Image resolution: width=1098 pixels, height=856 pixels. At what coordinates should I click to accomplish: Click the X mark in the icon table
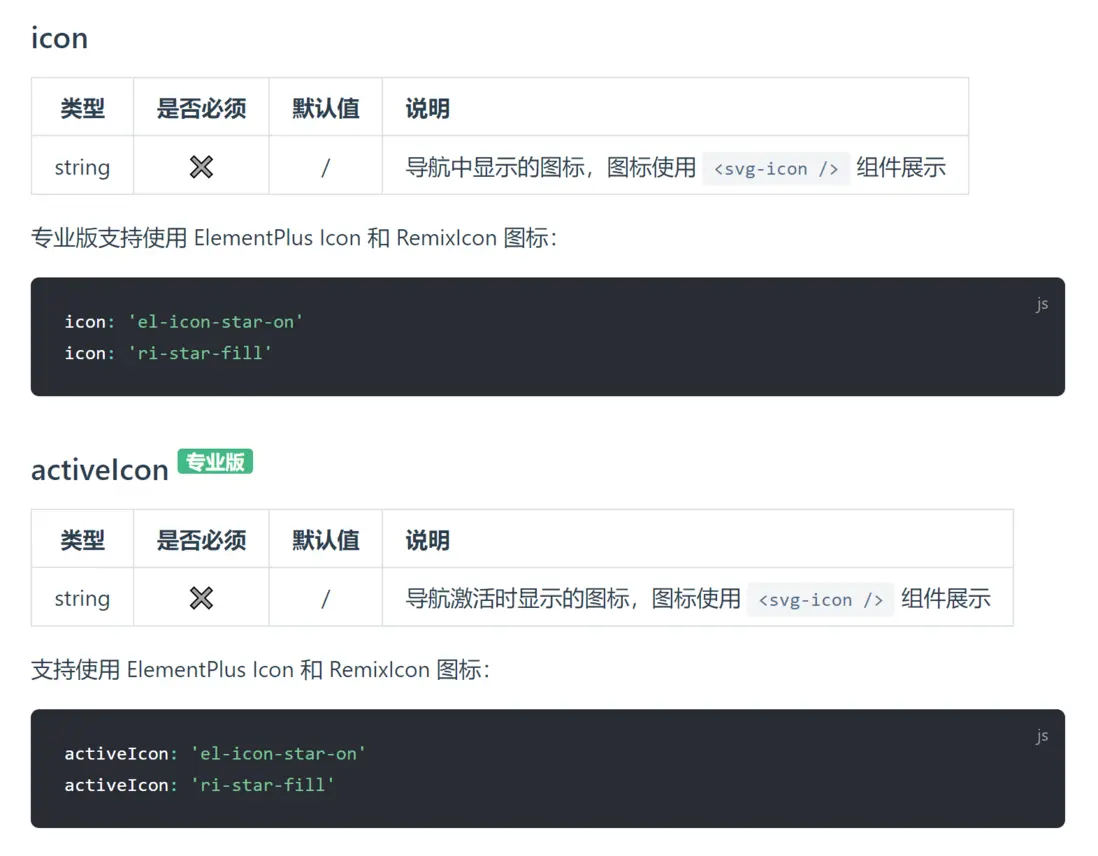click(201, 167)
